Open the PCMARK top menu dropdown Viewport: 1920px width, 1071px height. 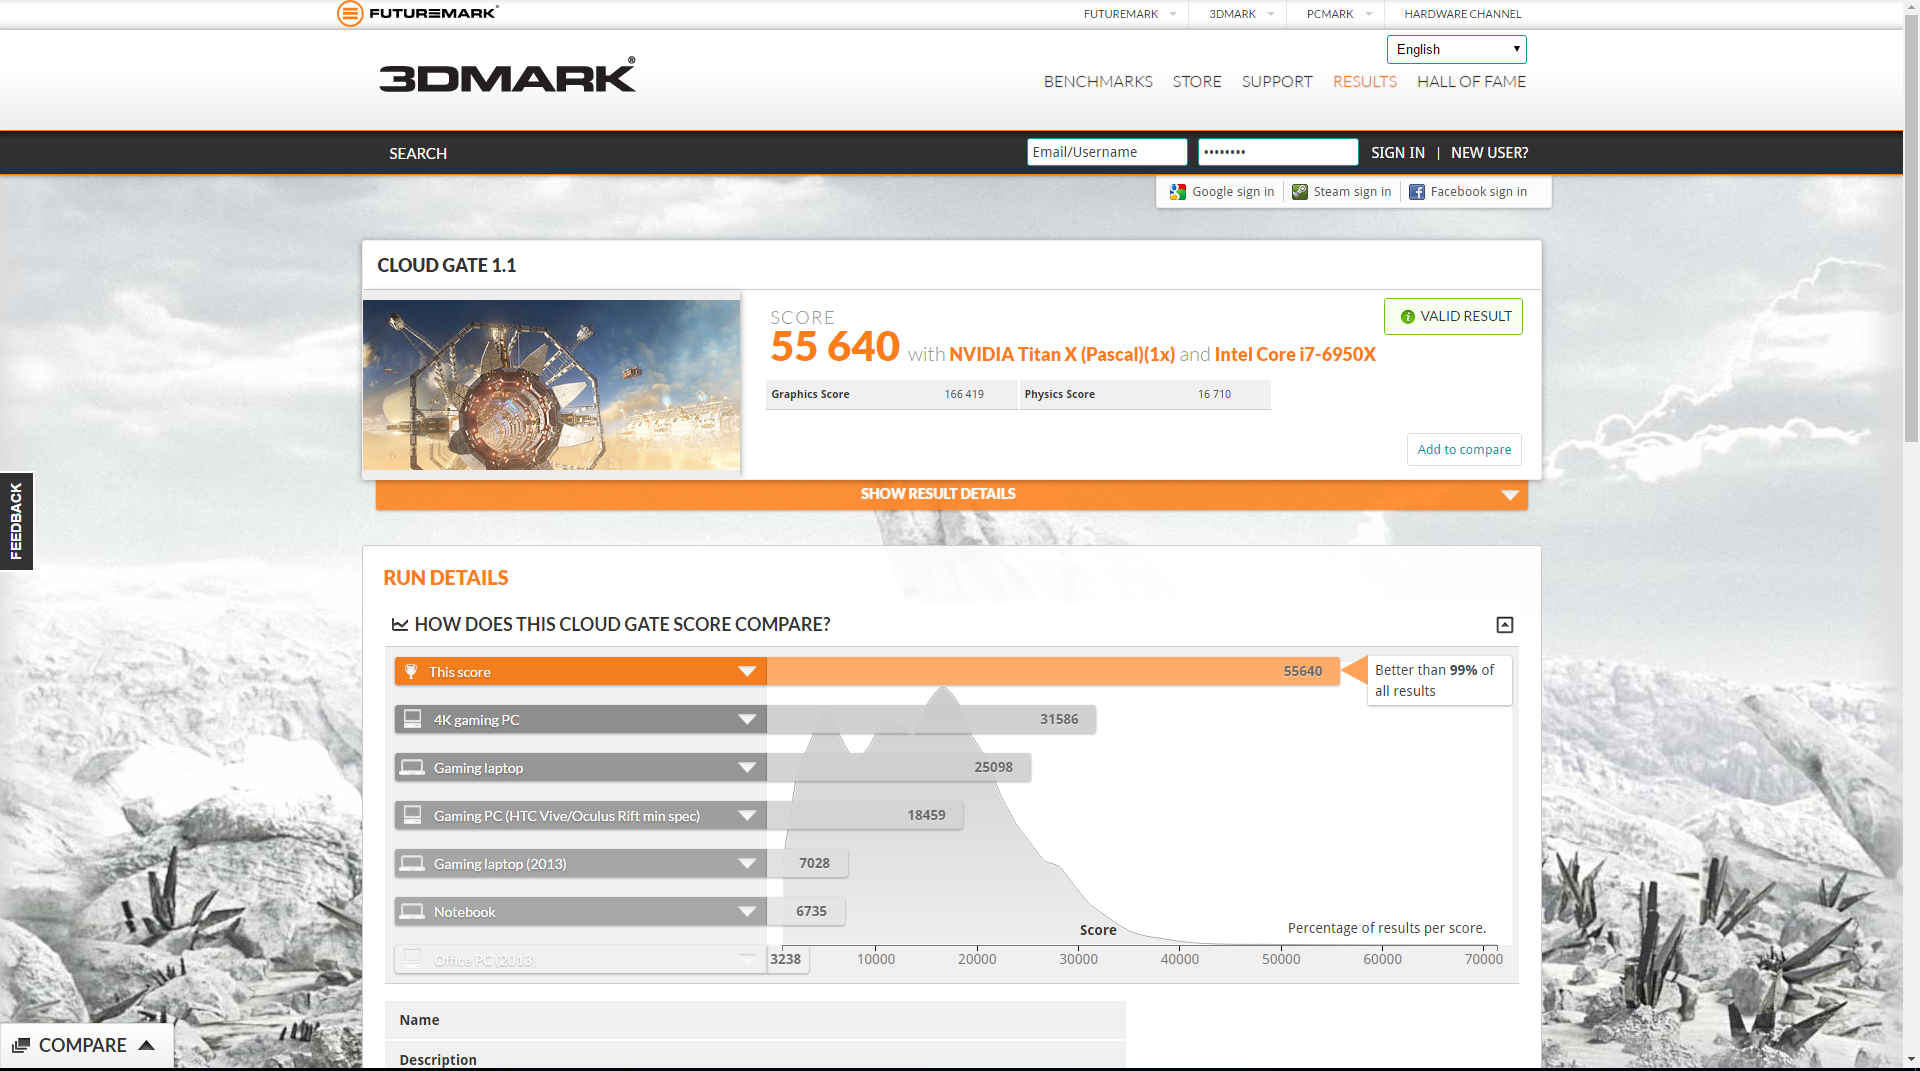[x=1369, y=14]
